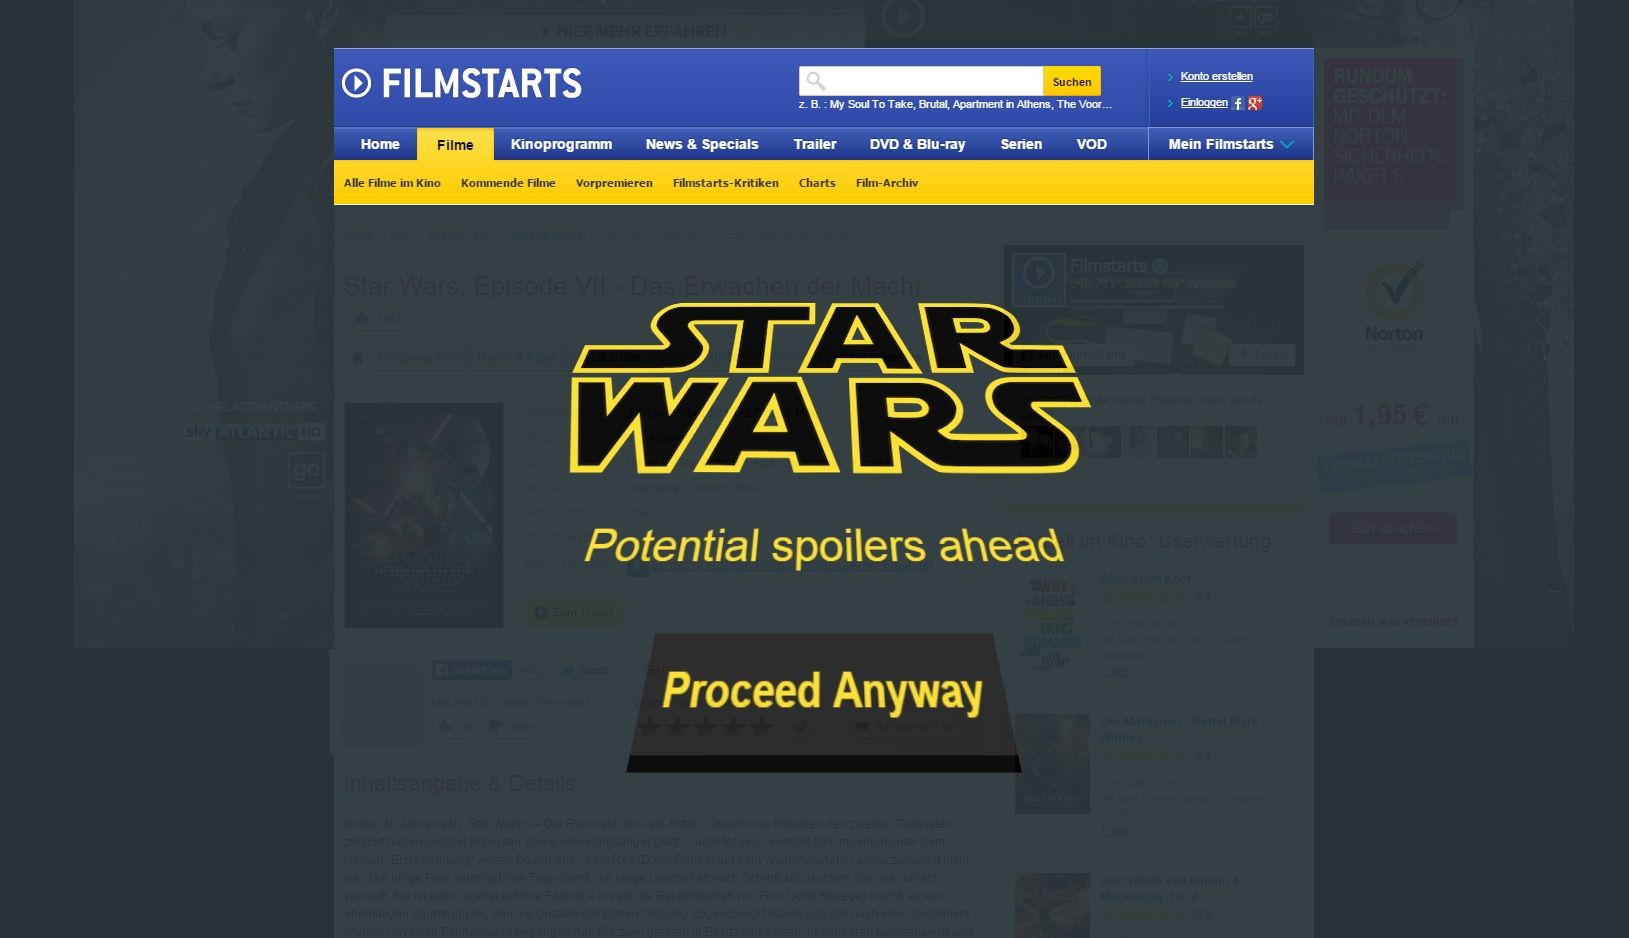This screenshot has height=938, width=1629.
Task: Click the Norton checkmark logo in ad
Action: (x=1394, y=290)
